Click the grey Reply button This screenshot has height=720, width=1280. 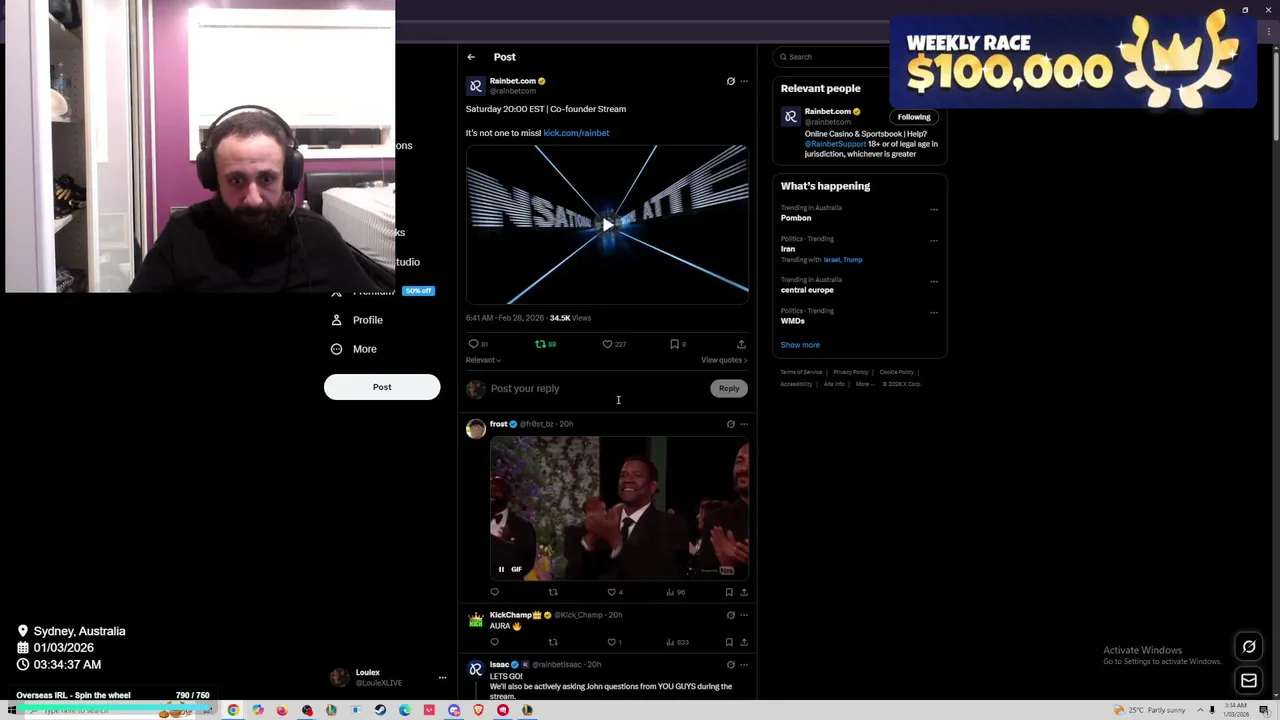coord(729,388)
